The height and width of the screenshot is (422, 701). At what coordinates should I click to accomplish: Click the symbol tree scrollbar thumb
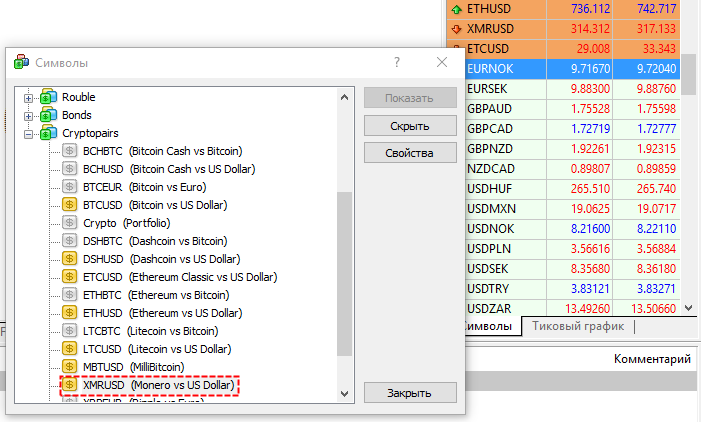pyautogui.click(x=344, y=274)
